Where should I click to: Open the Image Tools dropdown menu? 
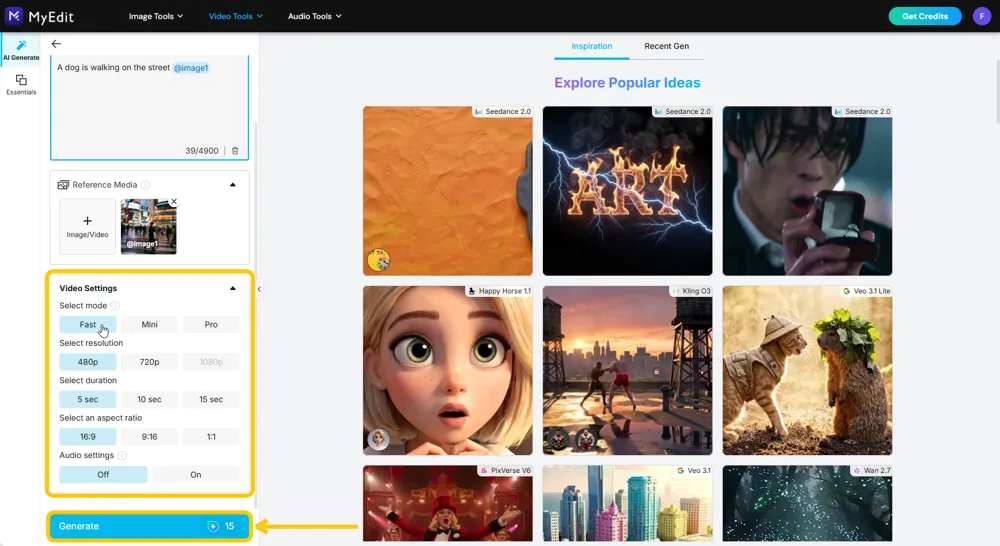tap(156, 16)
